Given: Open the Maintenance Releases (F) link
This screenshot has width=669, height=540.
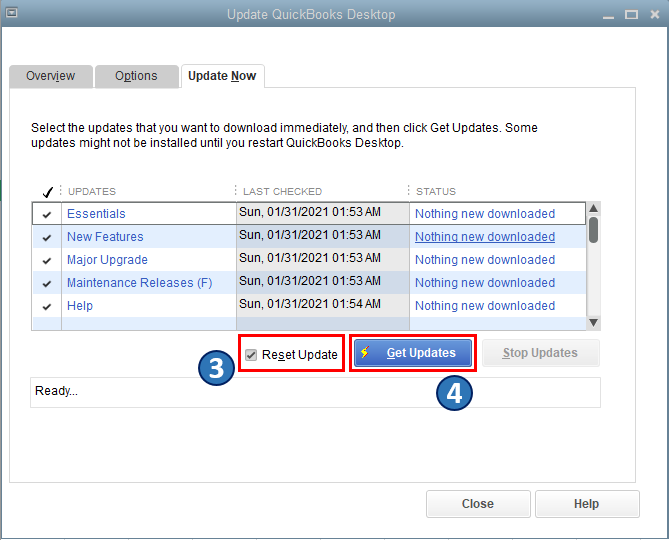Looking at the screenshot, I should (140, 283).
